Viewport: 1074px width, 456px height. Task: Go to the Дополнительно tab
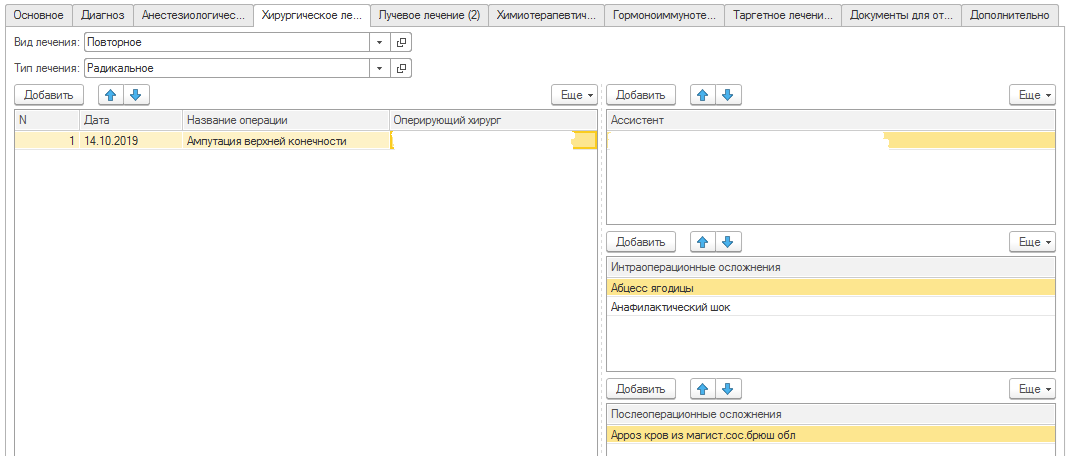[1009, 16]
